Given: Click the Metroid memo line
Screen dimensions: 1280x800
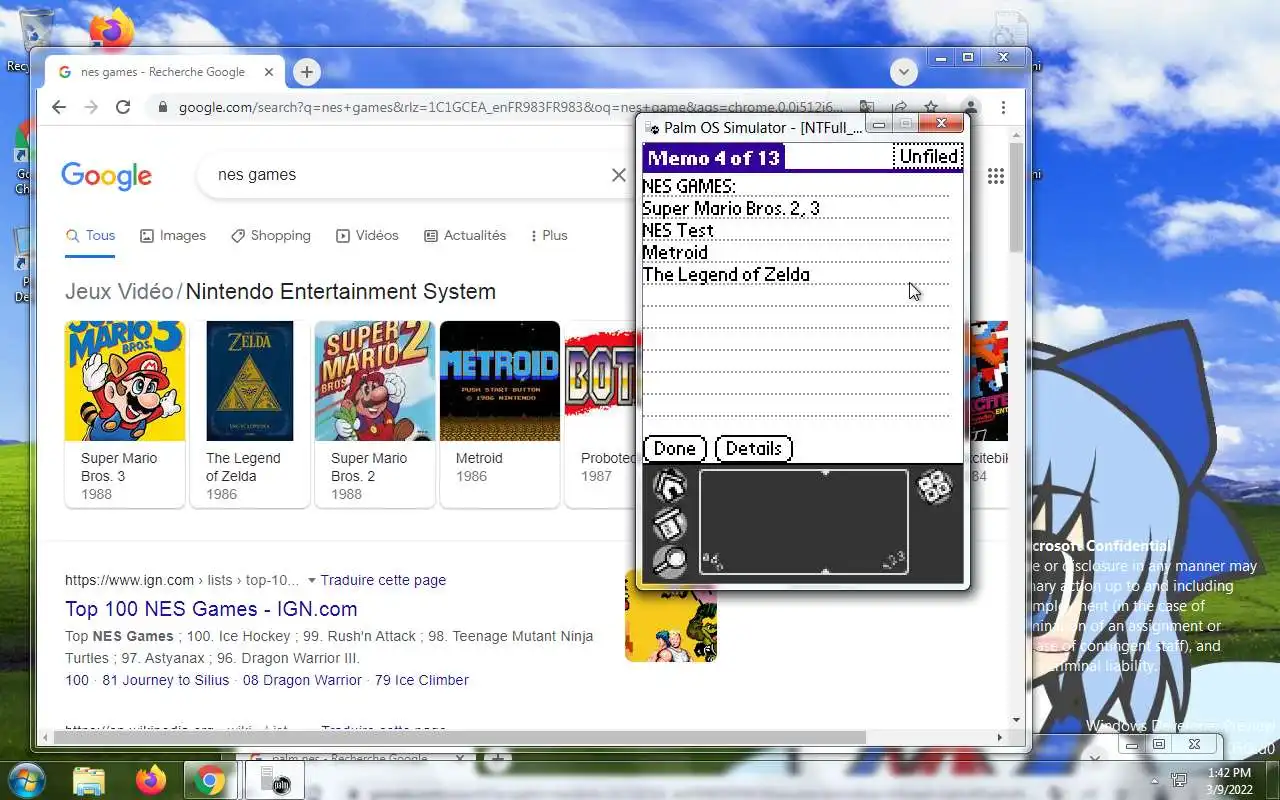Looking at the screenshot, I should tap(675, 253).
